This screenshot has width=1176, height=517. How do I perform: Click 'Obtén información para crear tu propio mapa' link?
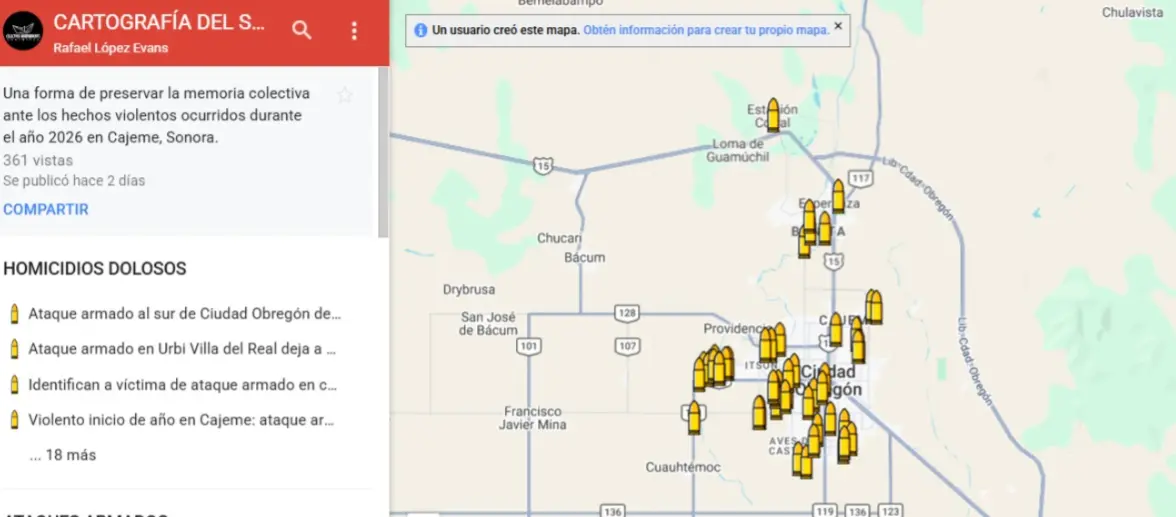(705, 31)
